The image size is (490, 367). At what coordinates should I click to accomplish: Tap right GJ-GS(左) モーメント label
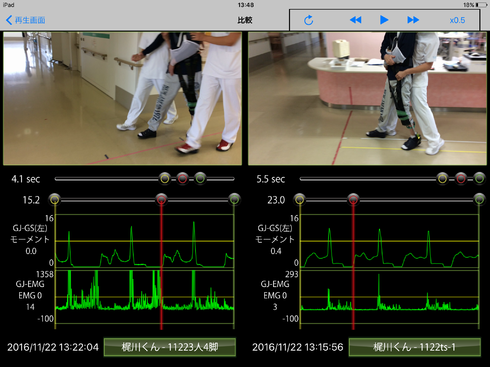click(275, 234)
